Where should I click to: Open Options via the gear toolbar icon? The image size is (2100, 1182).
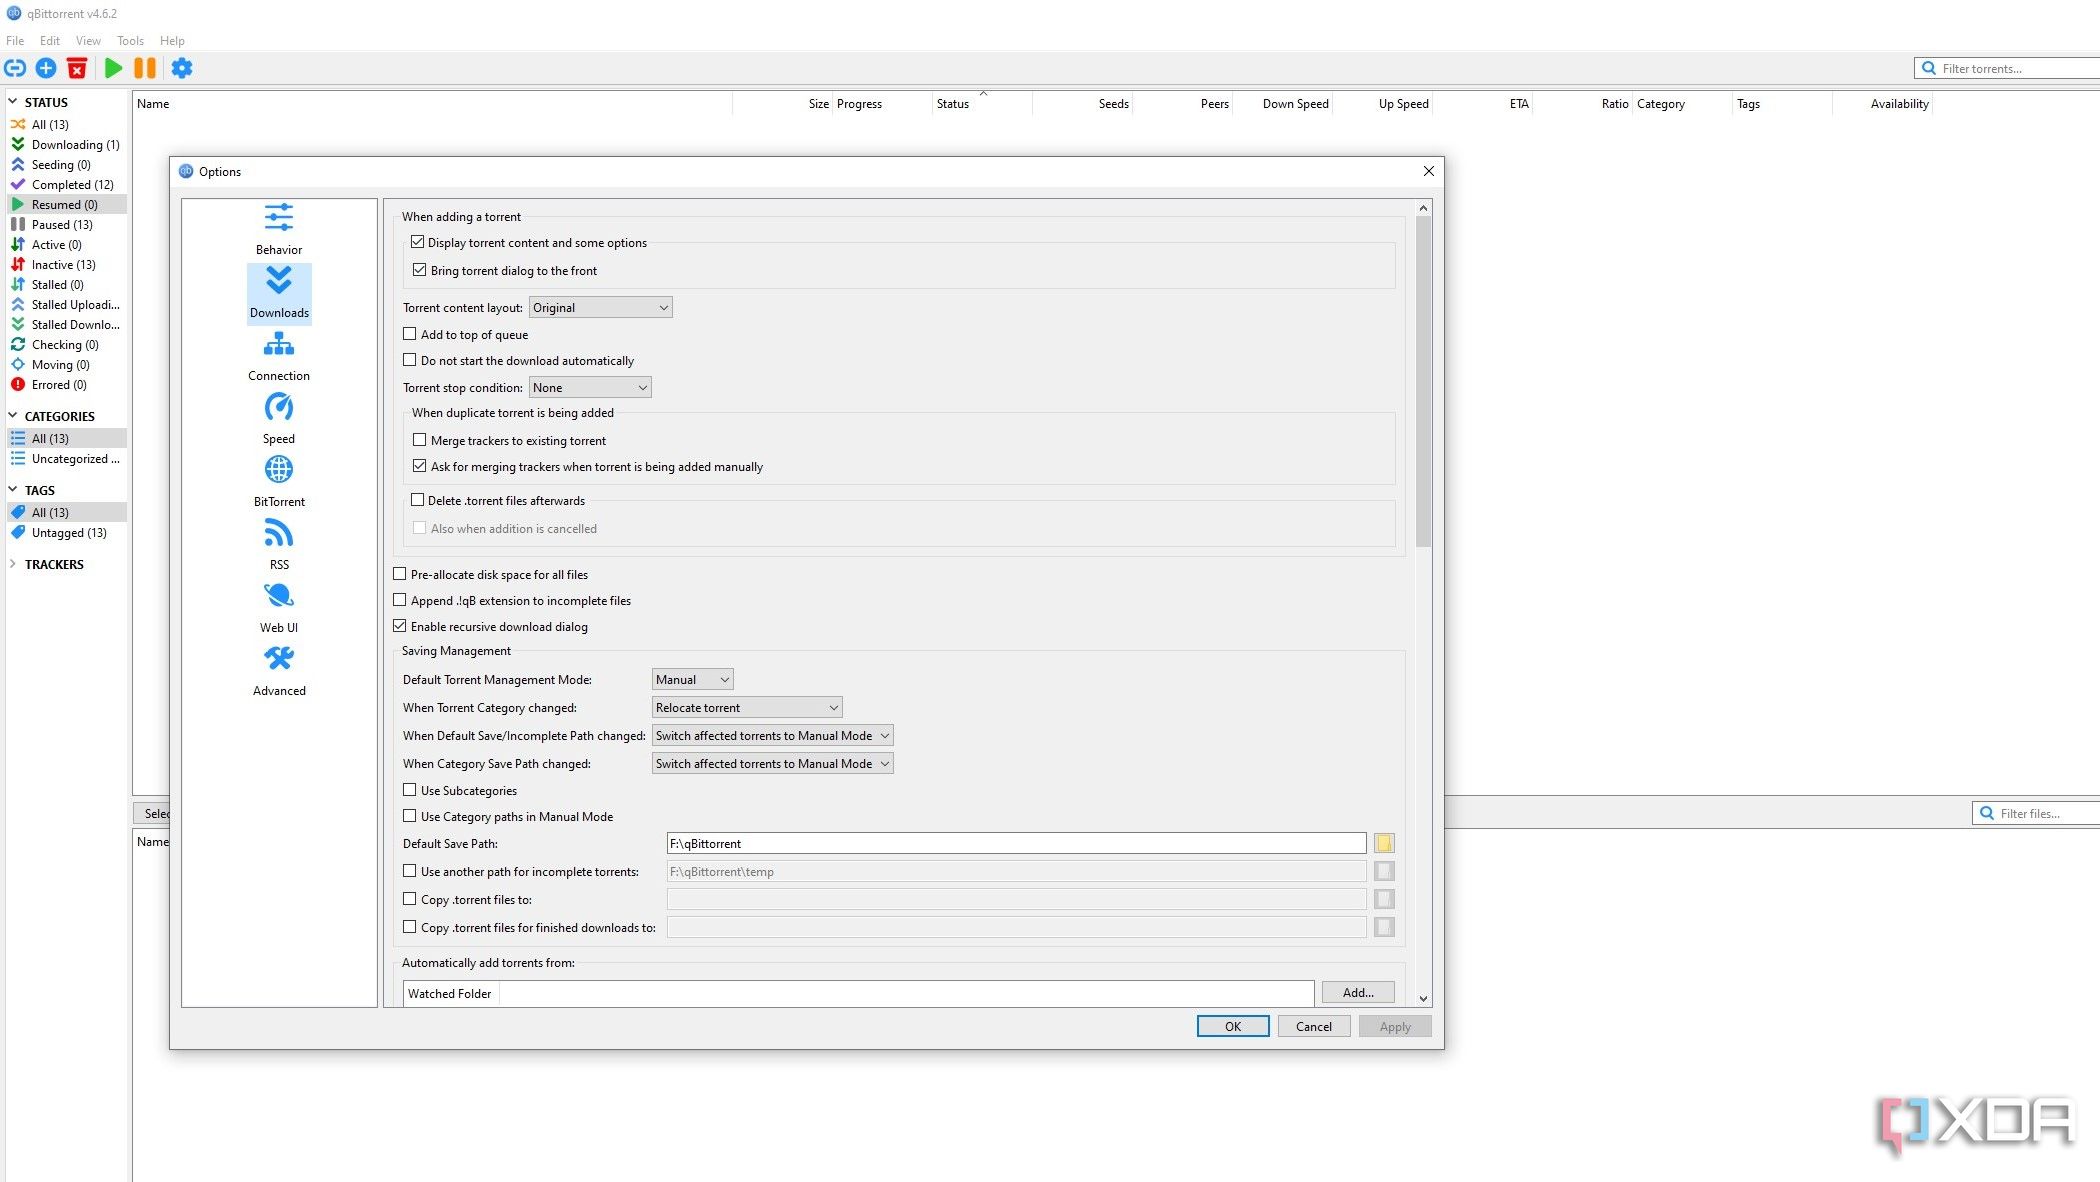tap(182, 68)
